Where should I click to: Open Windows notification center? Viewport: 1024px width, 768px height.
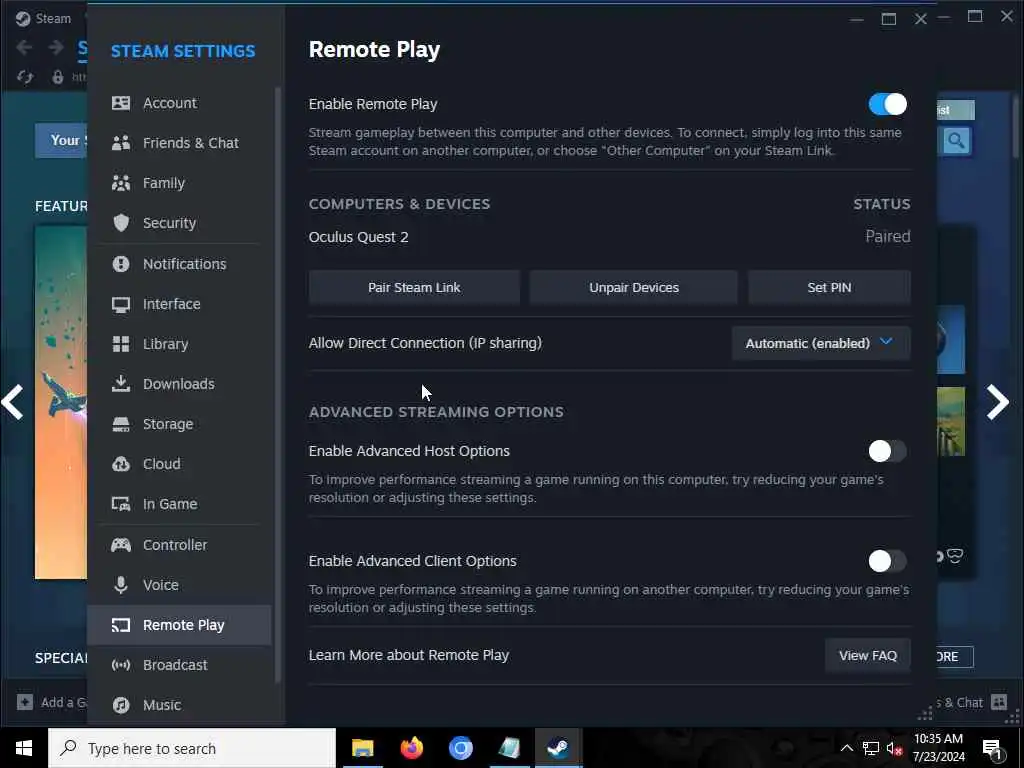tap(993, 748)
